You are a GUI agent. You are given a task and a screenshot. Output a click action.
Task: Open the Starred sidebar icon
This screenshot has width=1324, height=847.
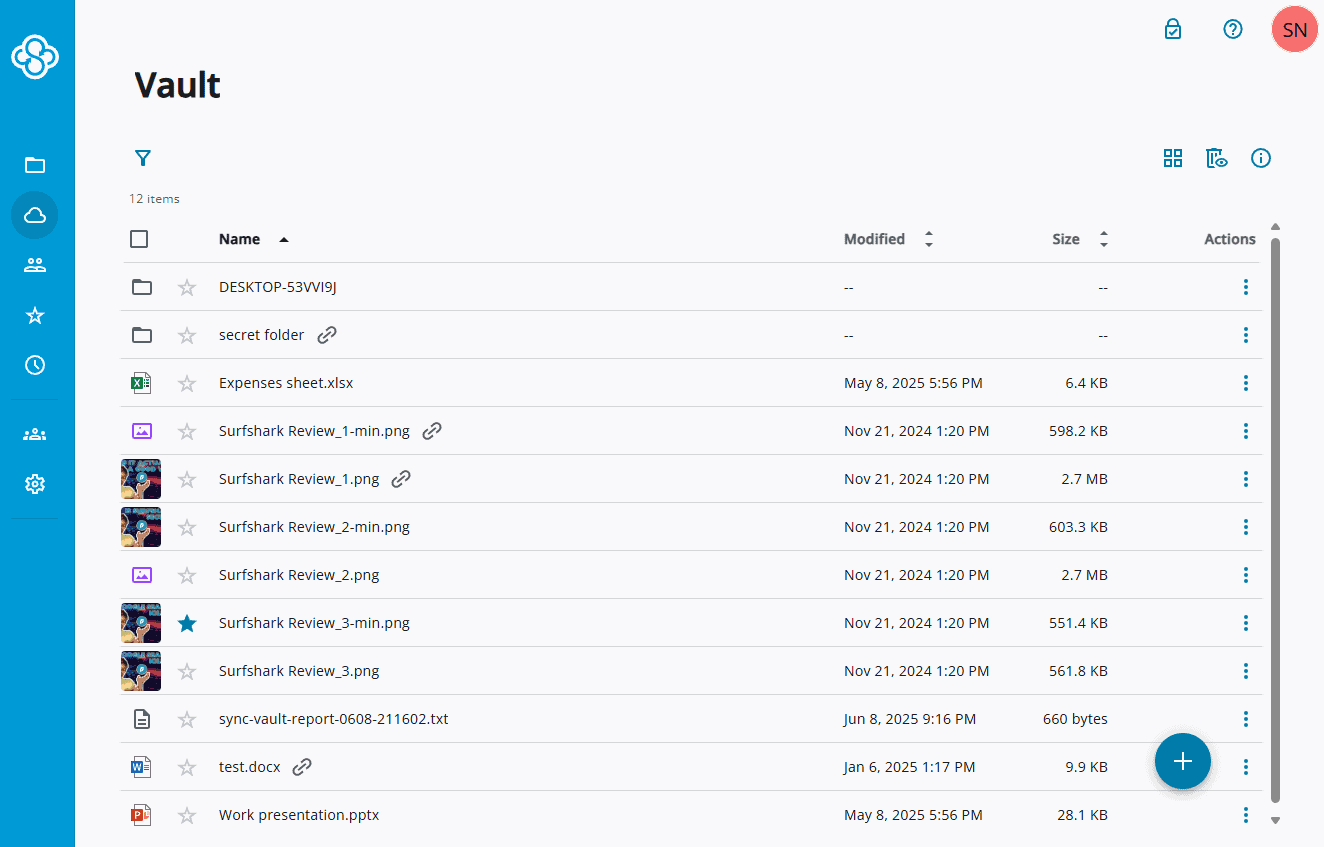click(x=35, y=315)
